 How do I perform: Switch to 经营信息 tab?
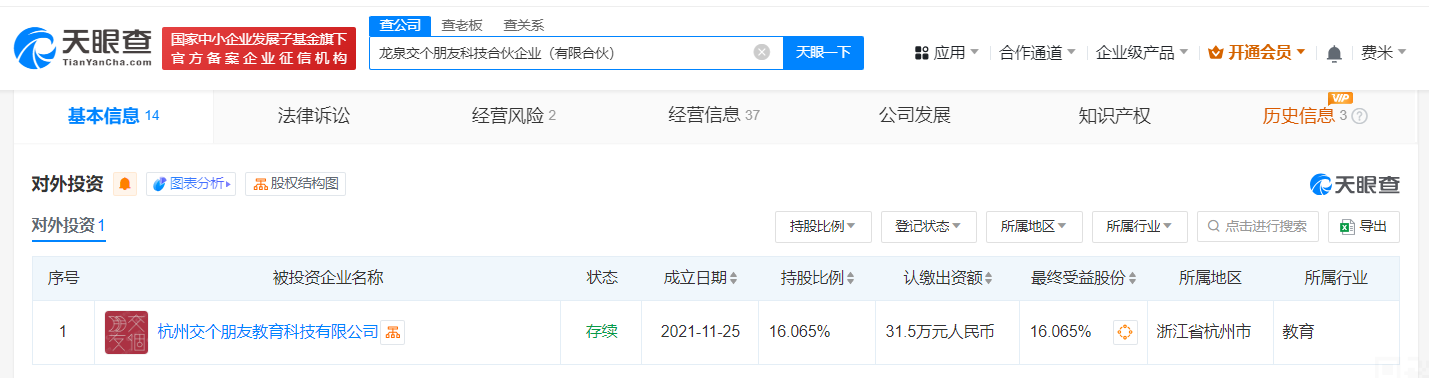(x=714, y=116)
